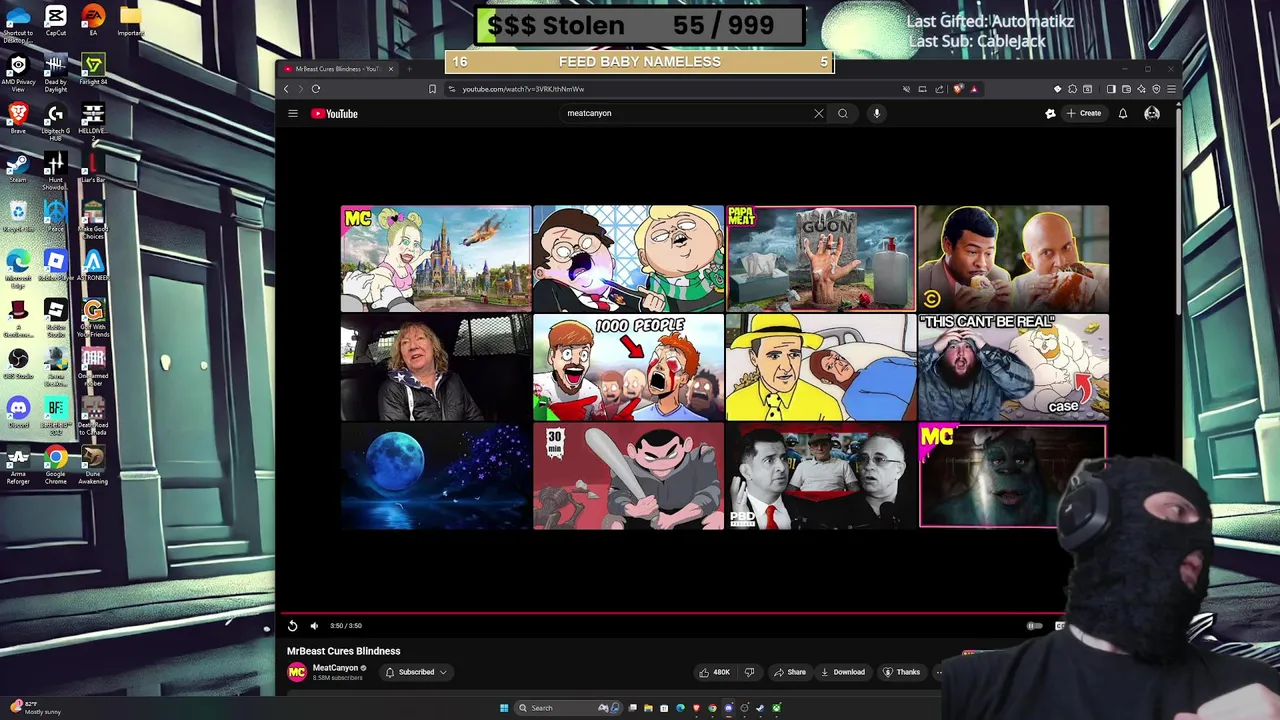This screenshot has height=720, width=1280.
Task: Open the taskbar weather widget
Action: click(35, 707)
